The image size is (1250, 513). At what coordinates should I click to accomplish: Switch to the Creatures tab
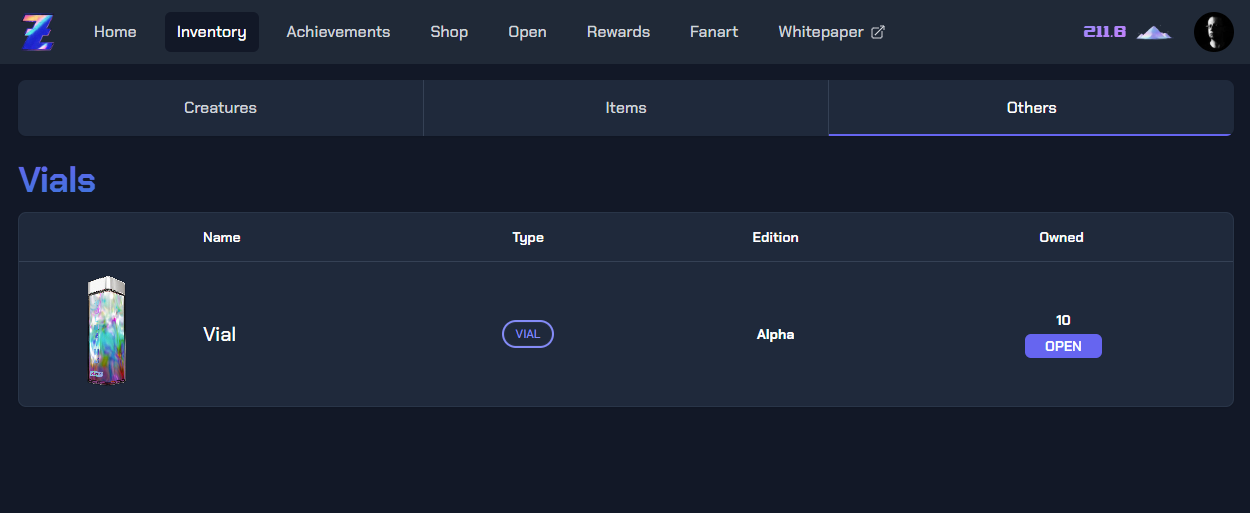[x=220, y=108]
